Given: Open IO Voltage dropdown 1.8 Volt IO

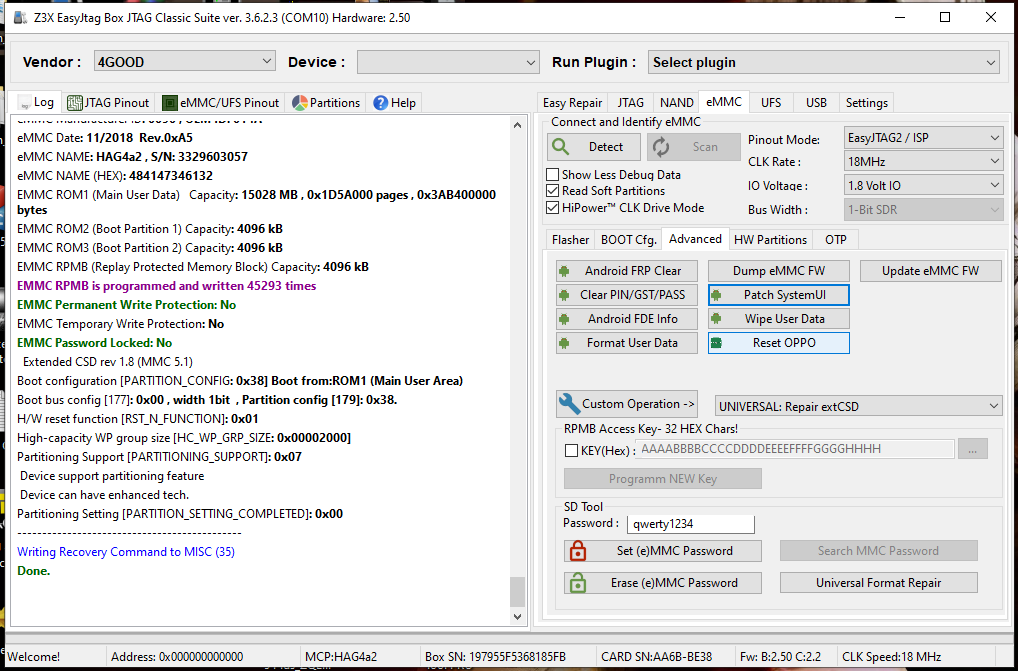Looking at the screenshot, I should click(923, 186).
